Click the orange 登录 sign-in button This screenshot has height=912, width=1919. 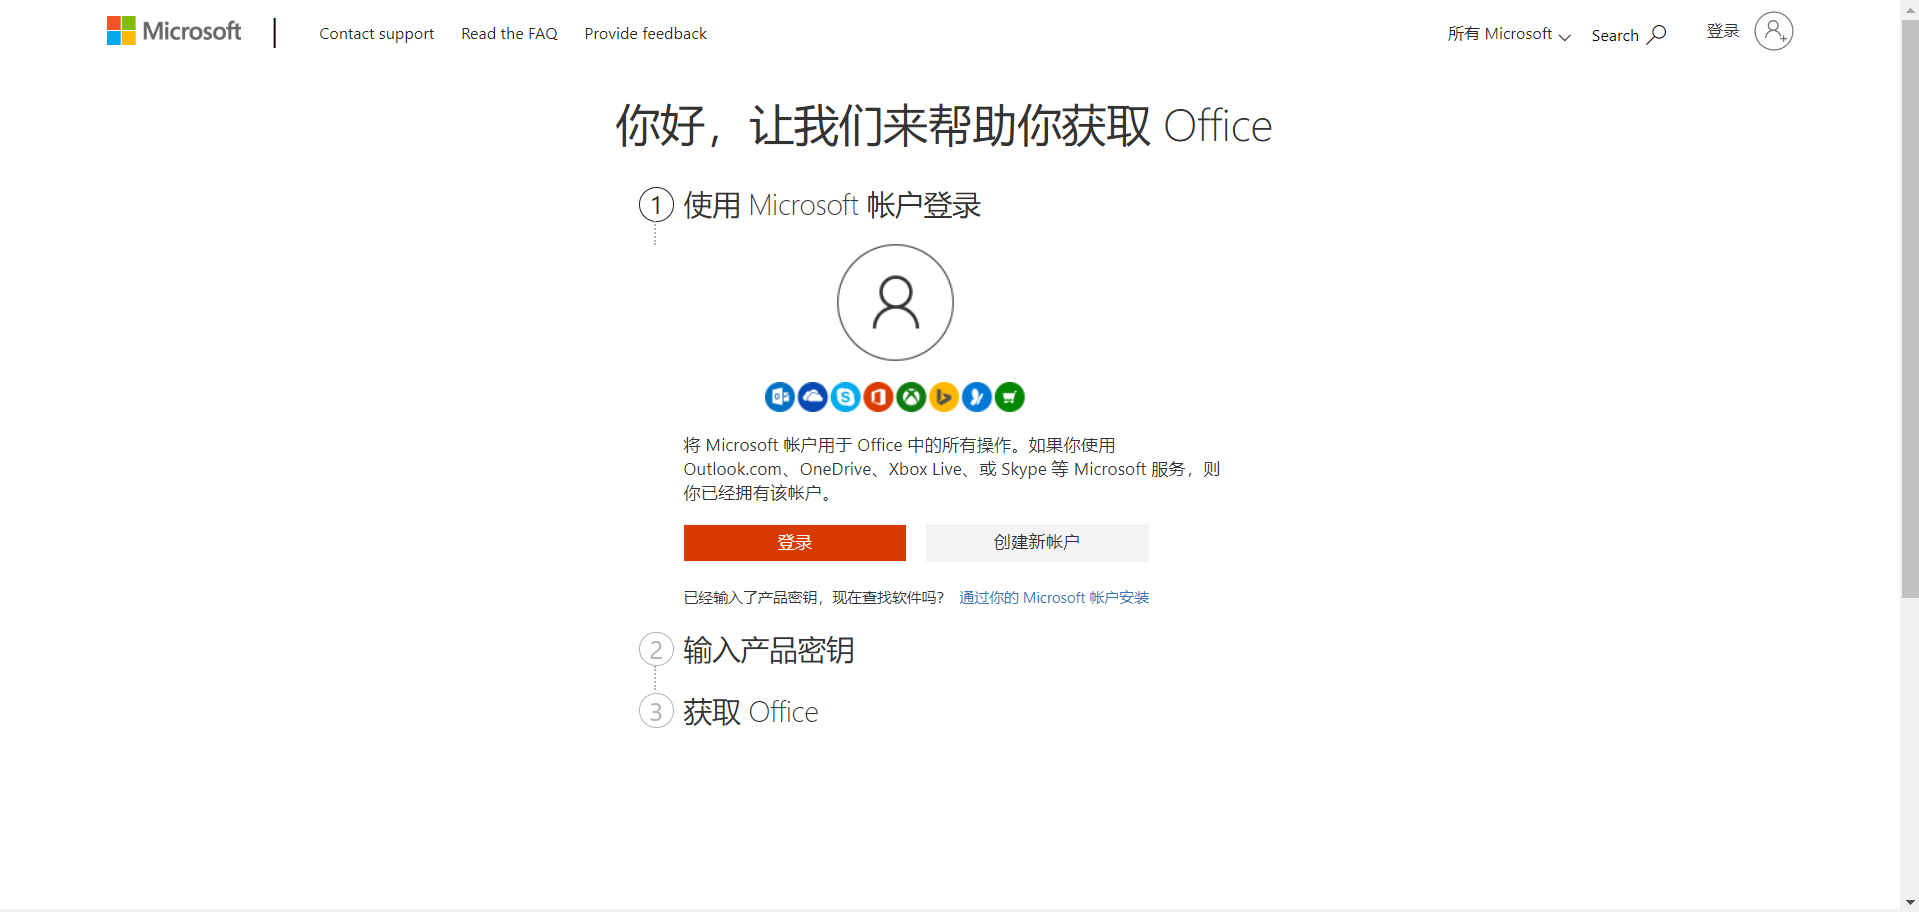(794, 543)
